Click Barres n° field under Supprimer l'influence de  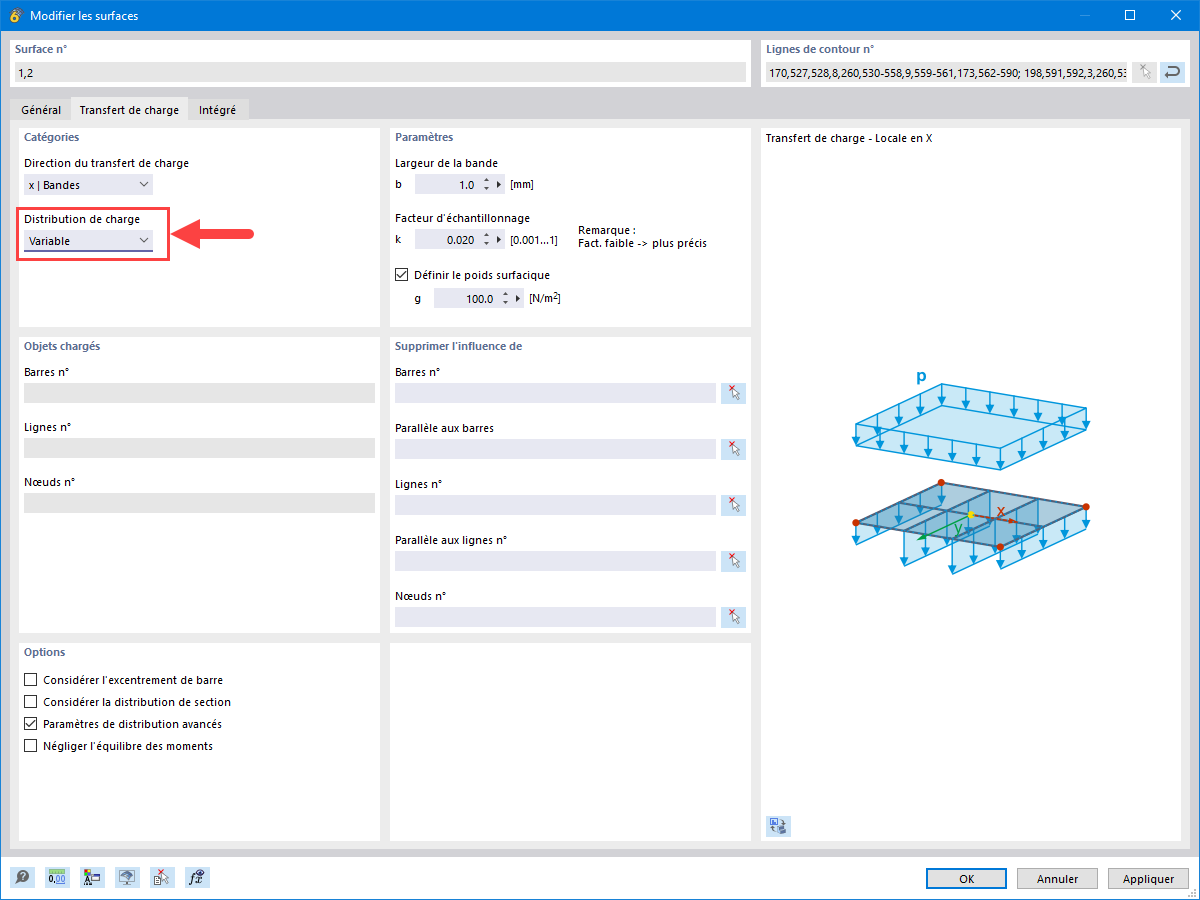(x=556, y=393)
